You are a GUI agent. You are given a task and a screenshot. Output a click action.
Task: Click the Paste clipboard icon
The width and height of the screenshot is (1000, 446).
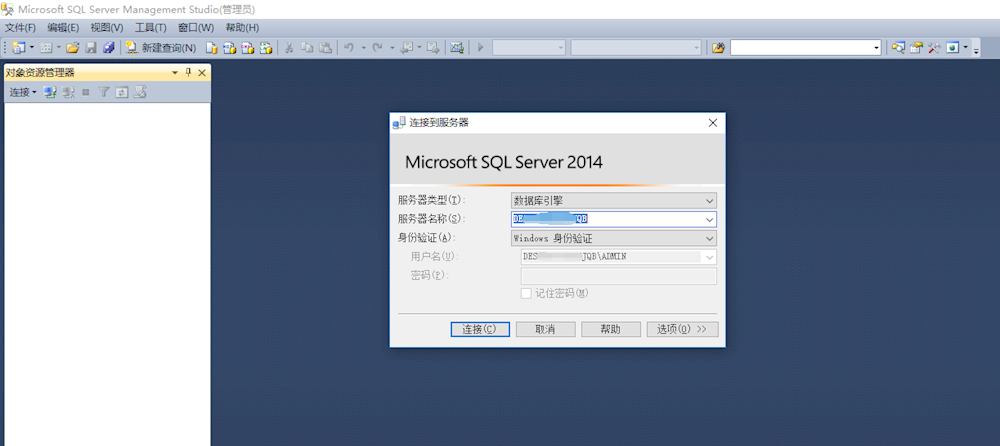point(325,47)
